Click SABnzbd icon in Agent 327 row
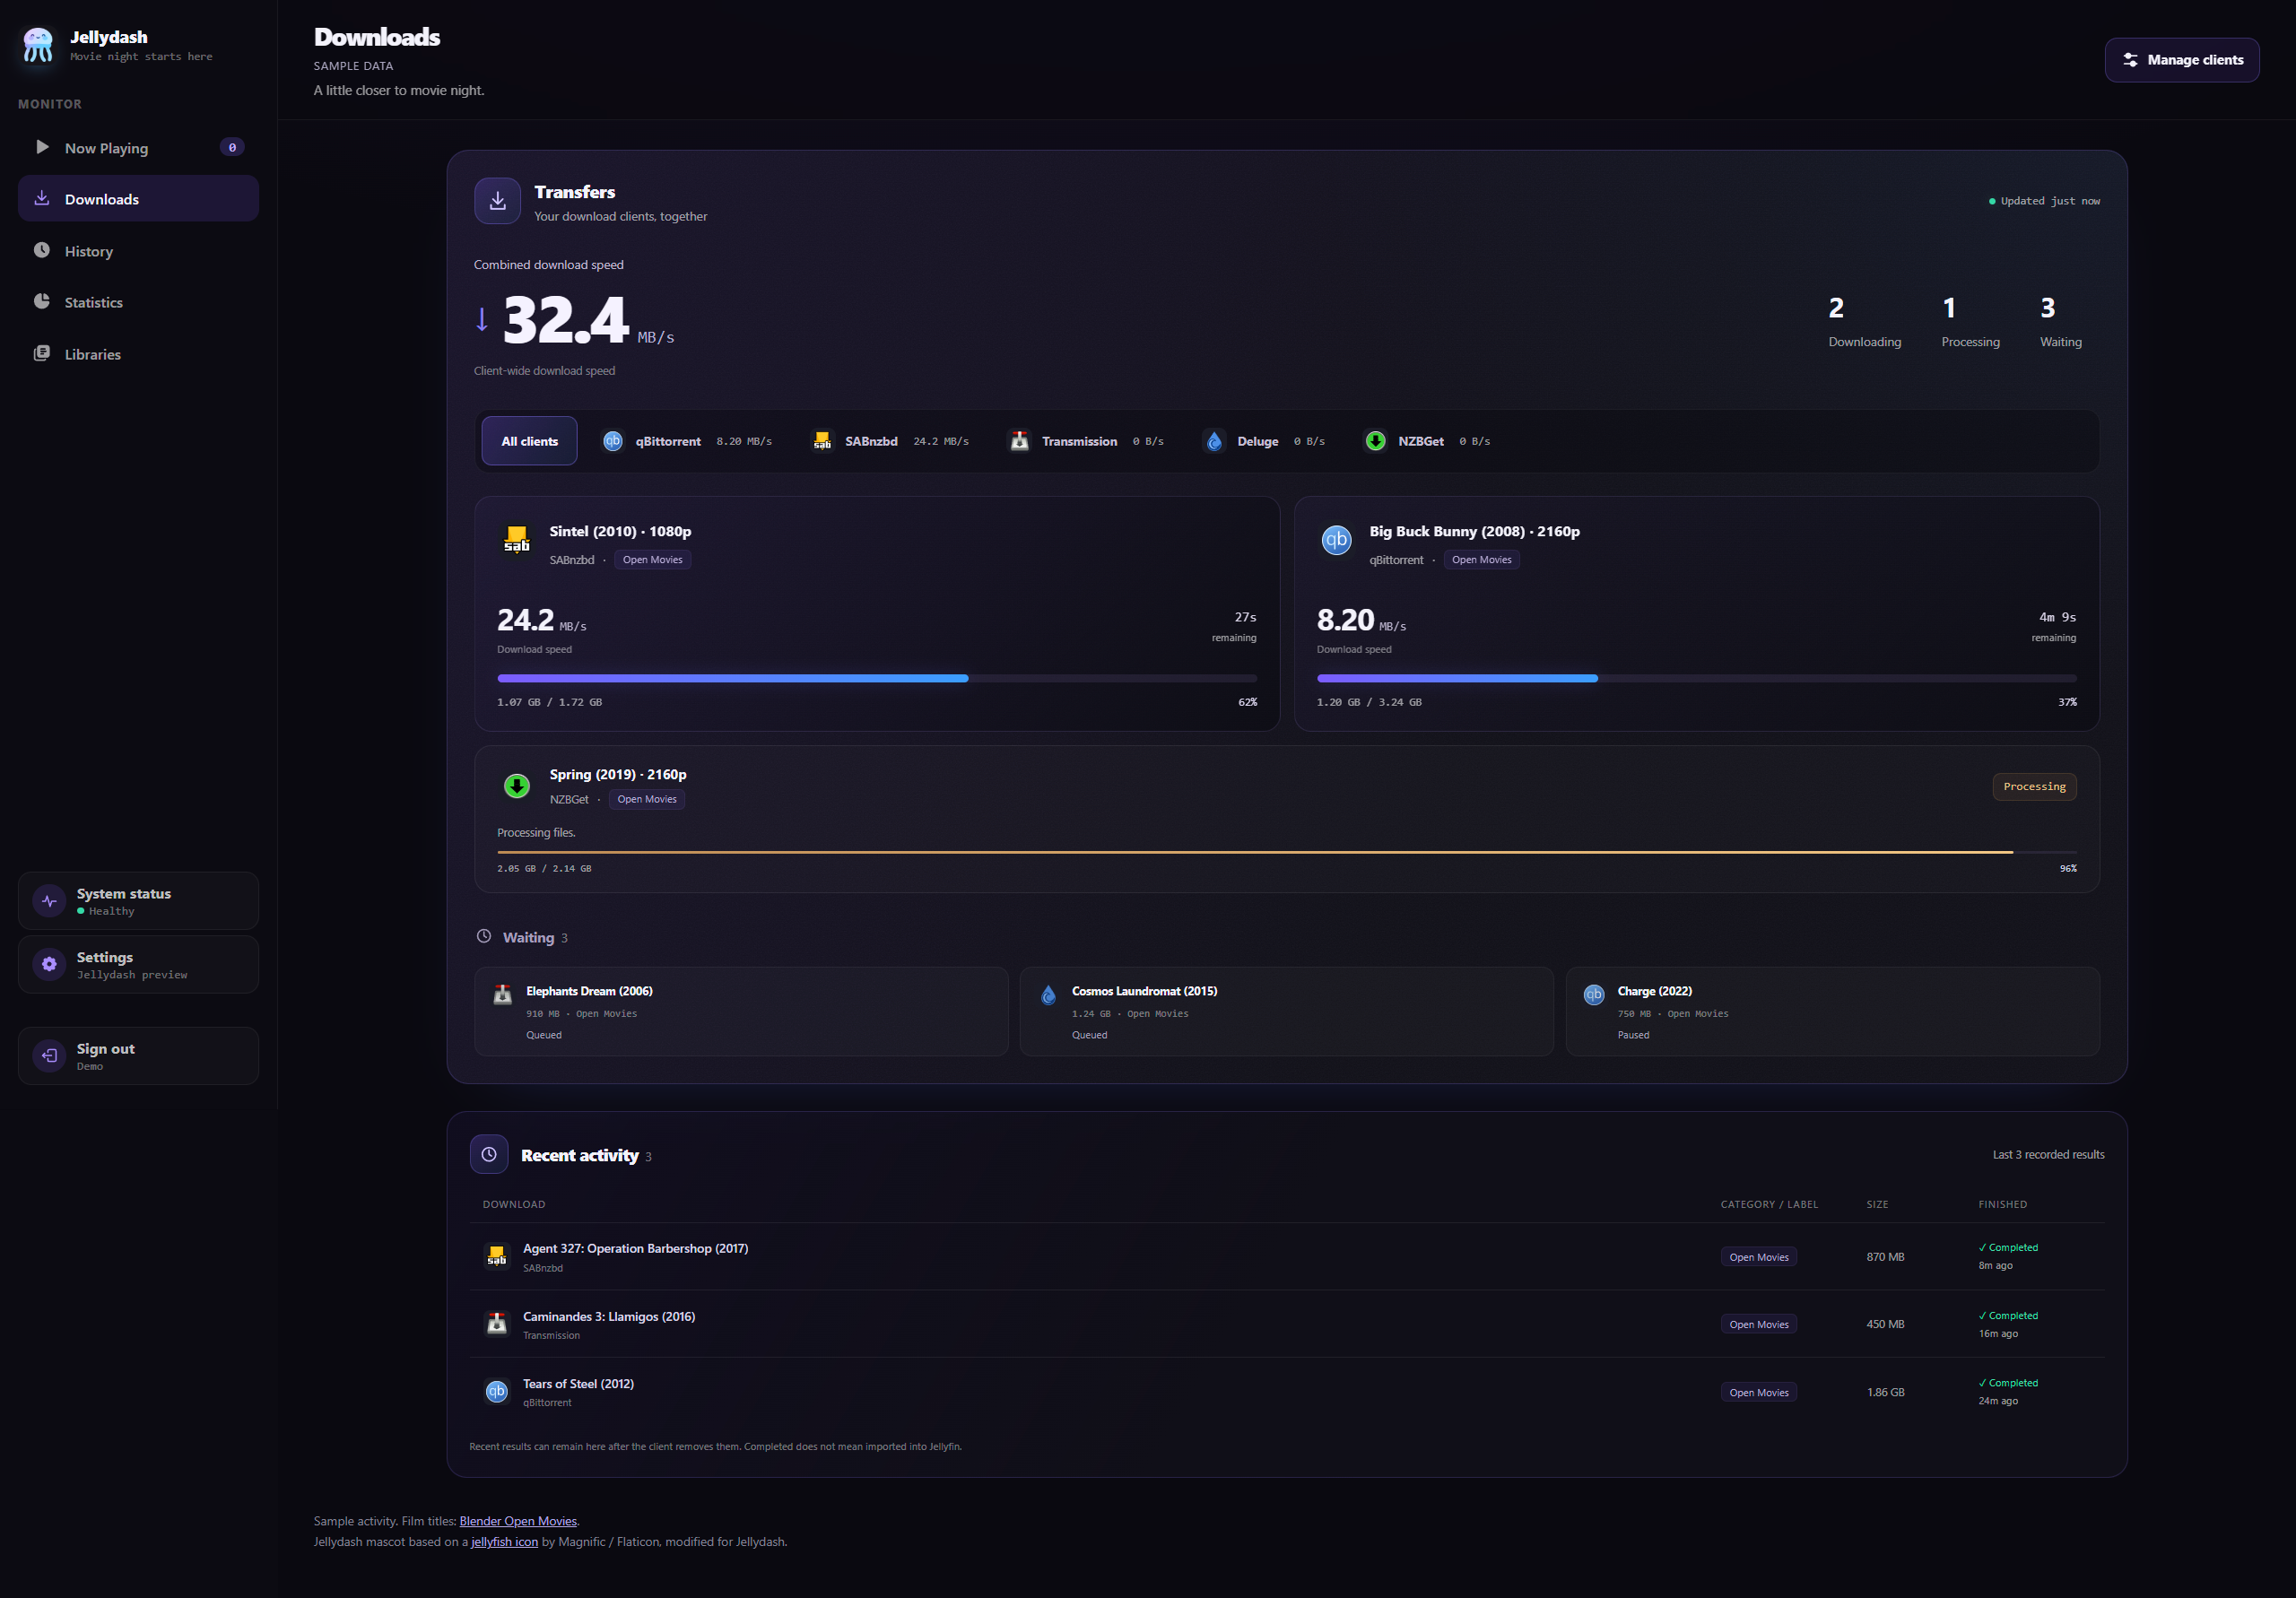 click(497, 1256)
